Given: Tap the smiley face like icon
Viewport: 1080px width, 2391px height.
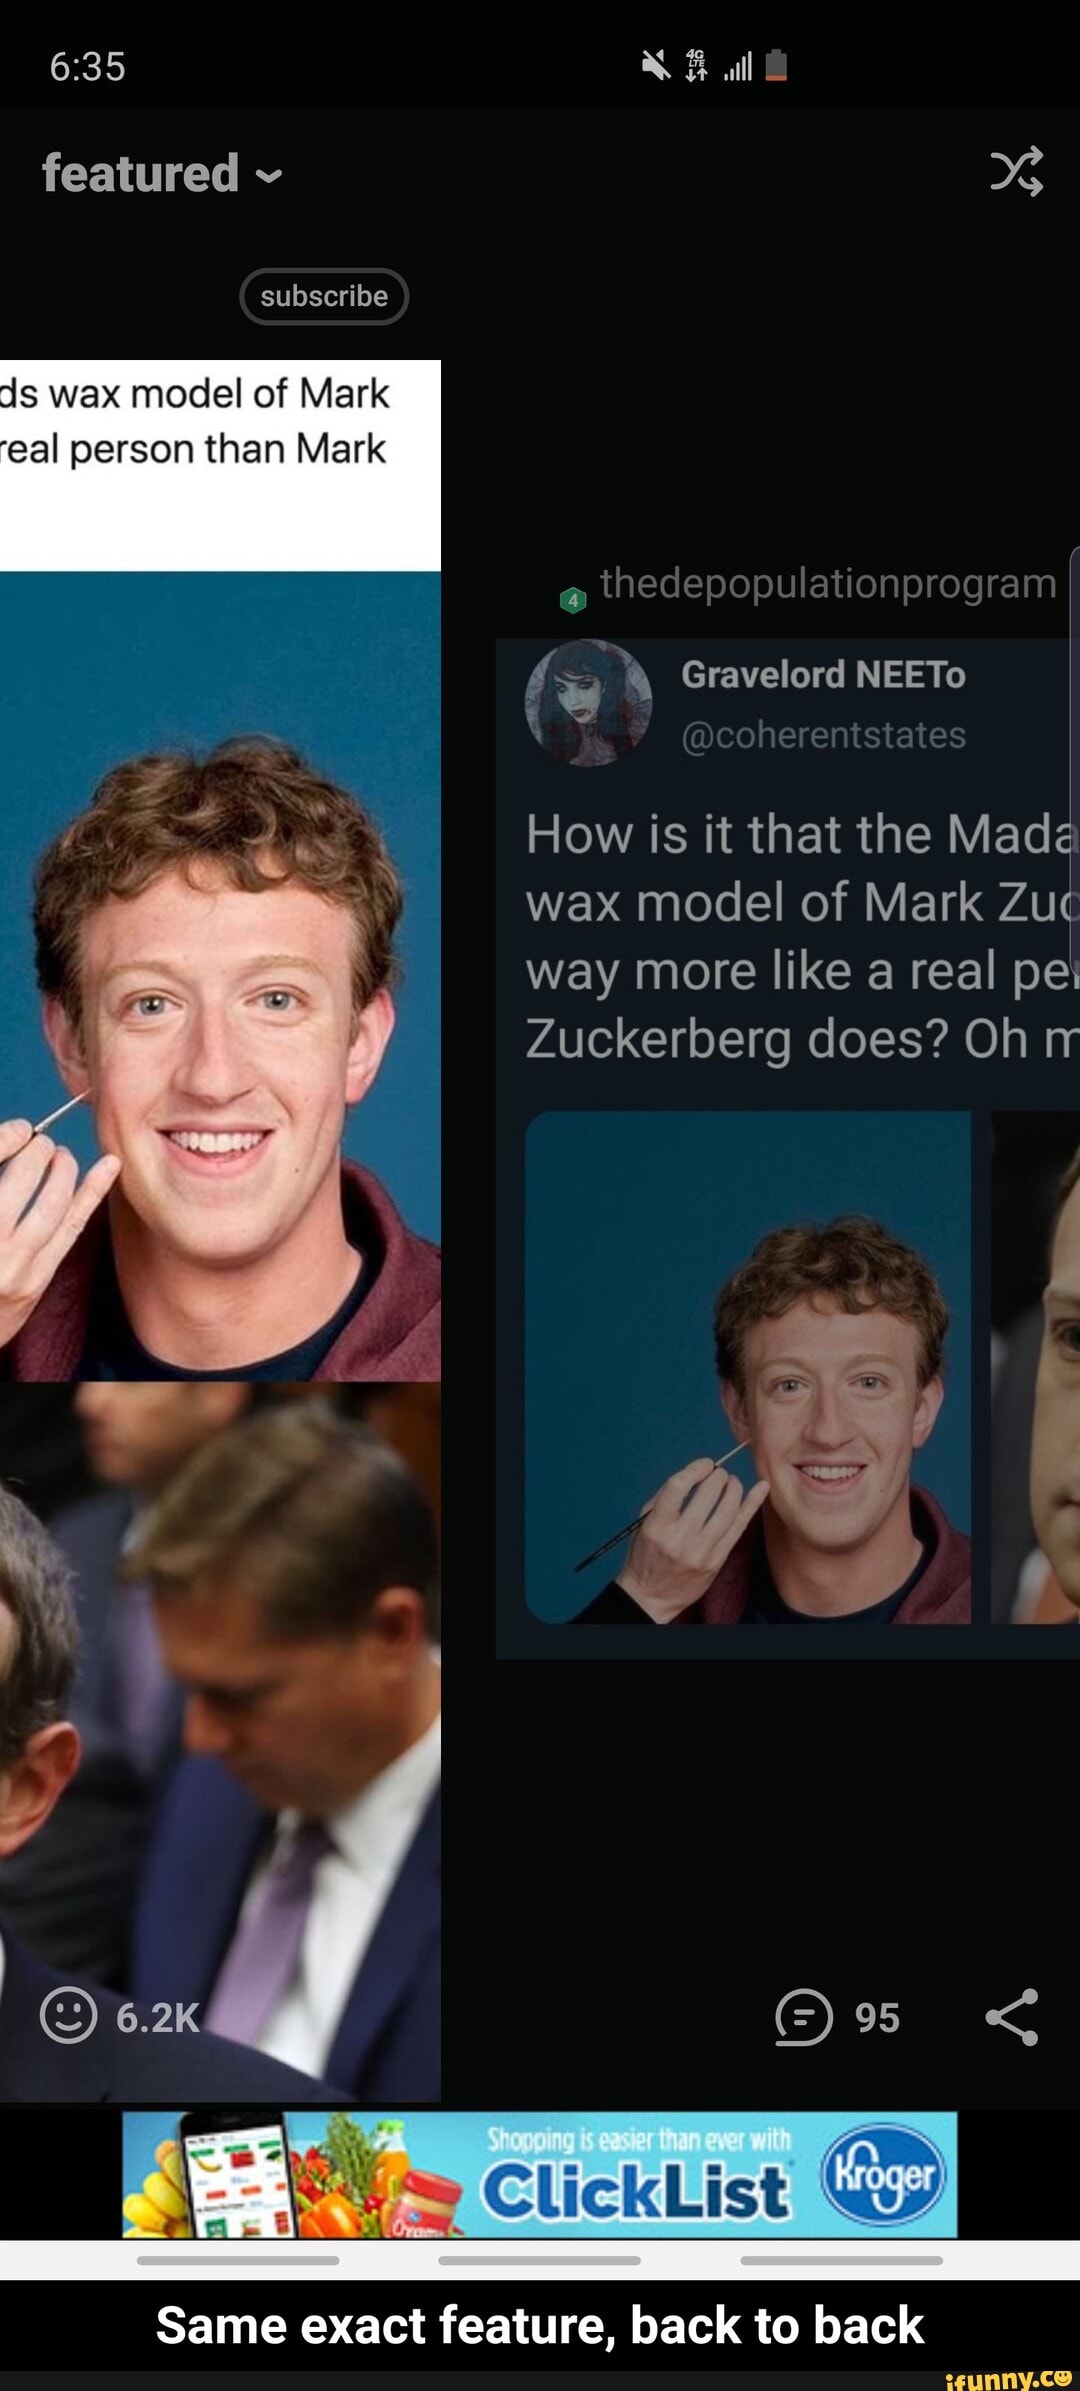Looking at the screenshot, I should pyautogui.click(x=68, y=2015).
